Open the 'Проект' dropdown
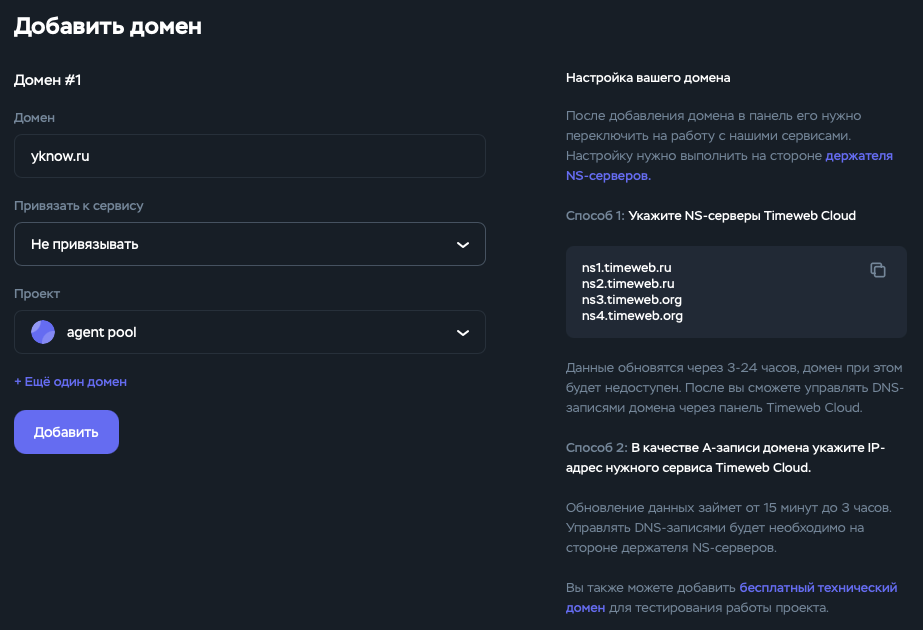Viewport: 923px width, 630px height. pos(248,331)
